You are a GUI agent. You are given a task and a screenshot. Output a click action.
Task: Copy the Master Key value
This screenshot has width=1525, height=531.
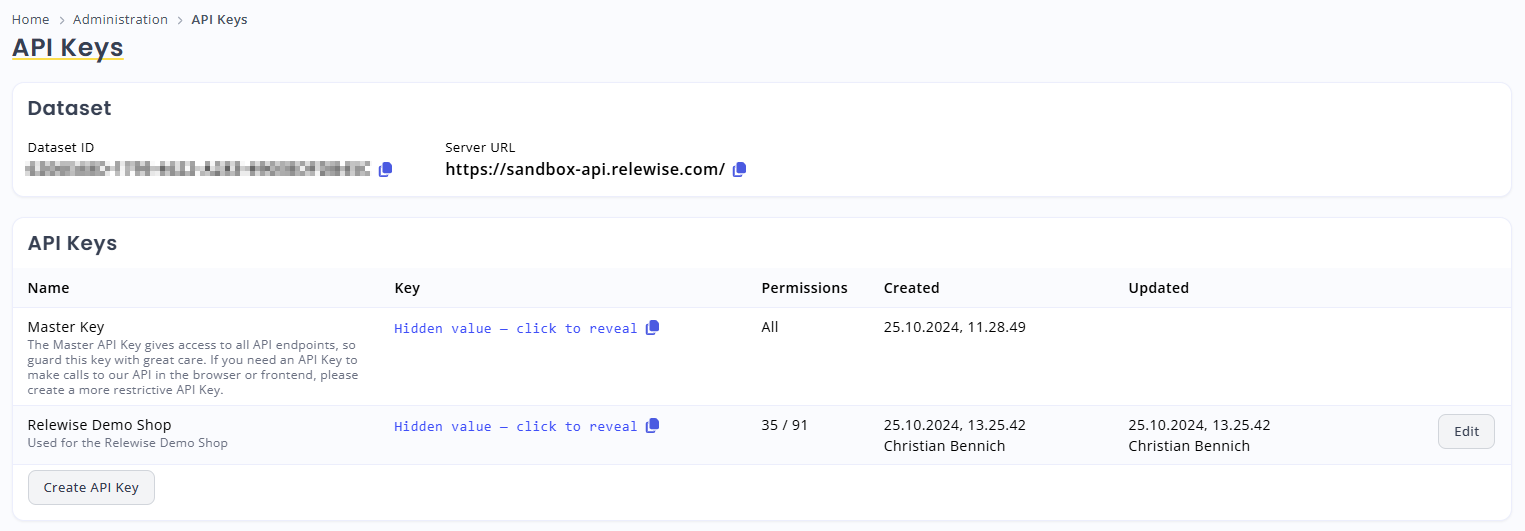click(653, 327)
